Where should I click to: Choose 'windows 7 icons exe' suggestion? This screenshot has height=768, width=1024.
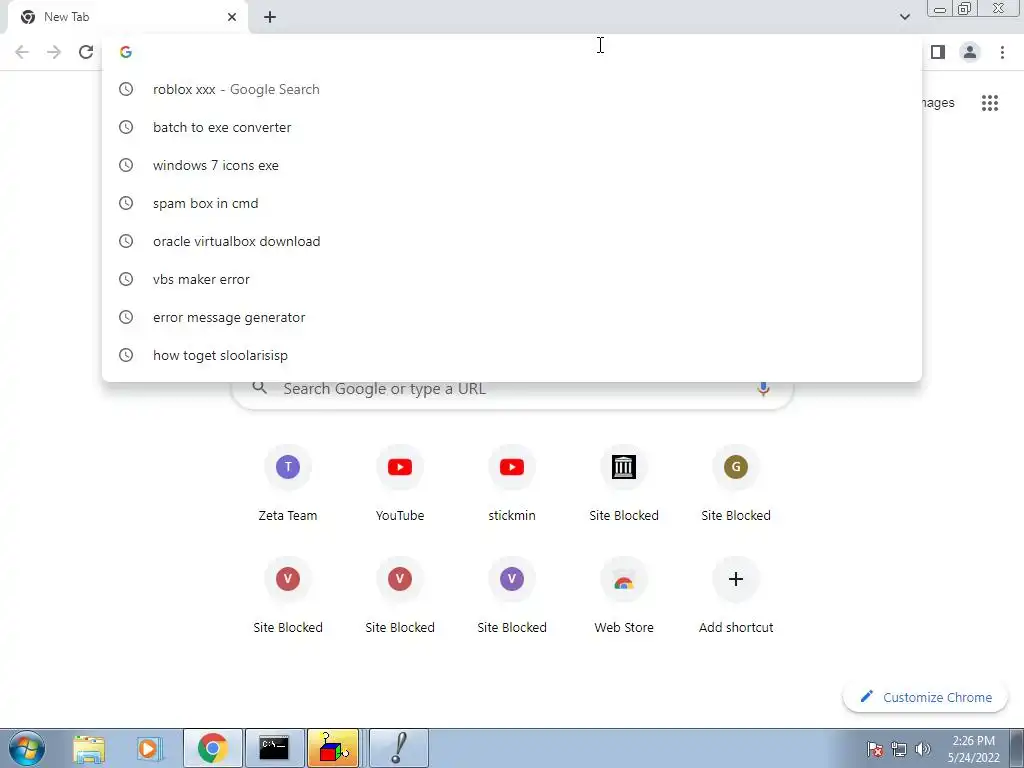(x=511, y=165)
